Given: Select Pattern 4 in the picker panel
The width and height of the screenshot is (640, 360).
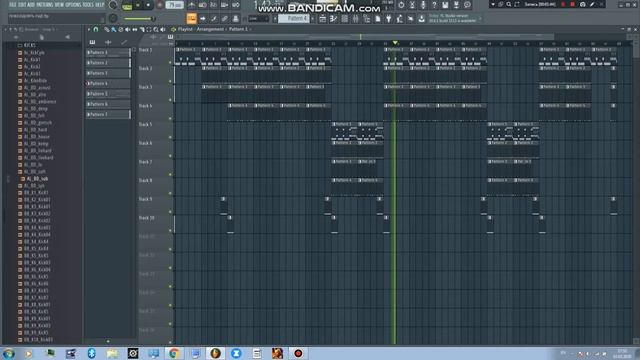Looking at the screenshot, I should coord(108,83).
